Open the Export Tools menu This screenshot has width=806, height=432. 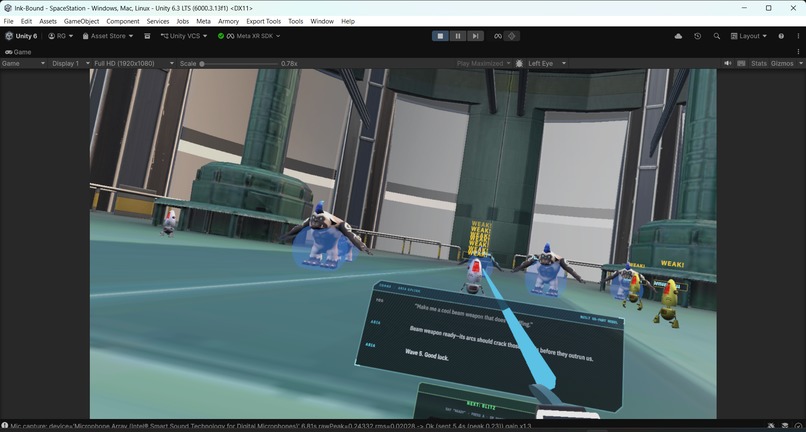(x=263, y=21)
